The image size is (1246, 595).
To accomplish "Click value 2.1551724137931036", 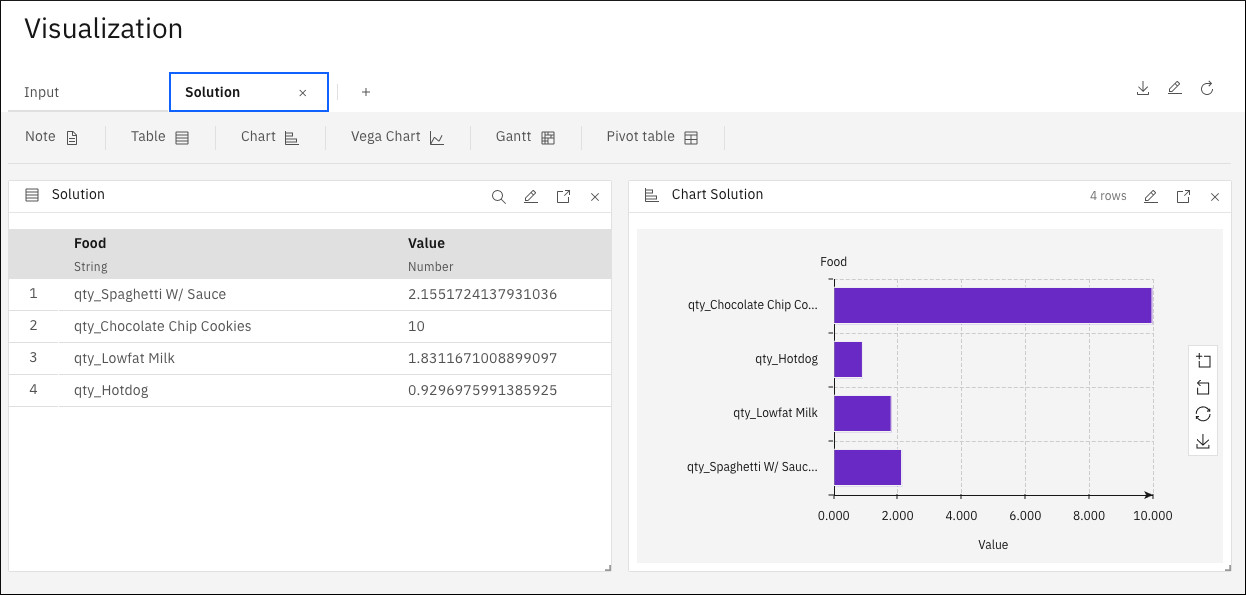I will [x=482, y=295].
